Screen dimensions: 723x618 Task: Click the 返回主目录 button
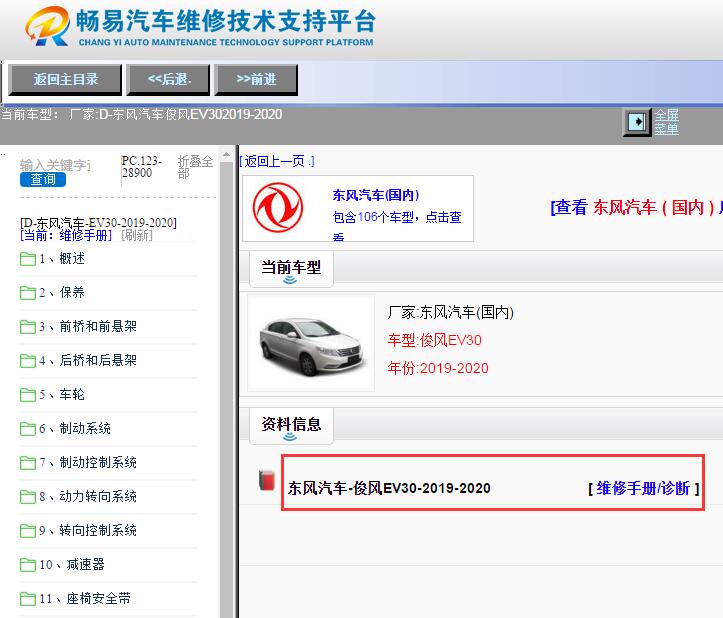click(x=65, y=79)
